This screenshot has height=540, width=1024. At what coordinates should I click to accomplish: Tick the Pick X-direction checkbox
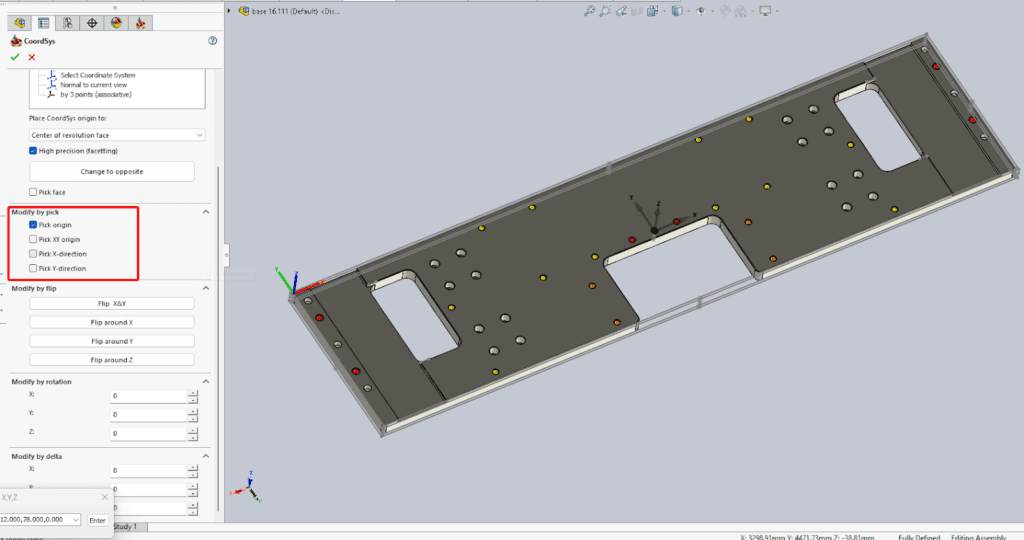[x=33, y=254]
